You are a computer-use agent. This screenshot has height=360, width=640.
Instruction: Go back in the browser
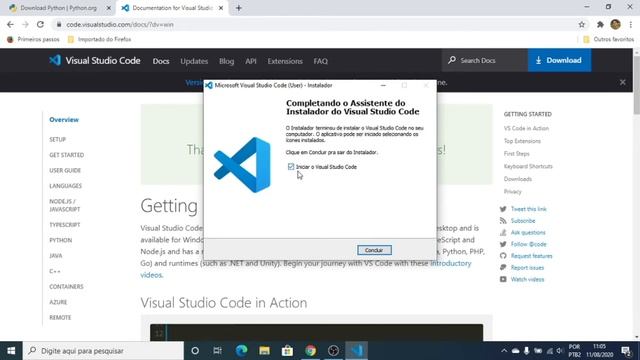(10, 24)
